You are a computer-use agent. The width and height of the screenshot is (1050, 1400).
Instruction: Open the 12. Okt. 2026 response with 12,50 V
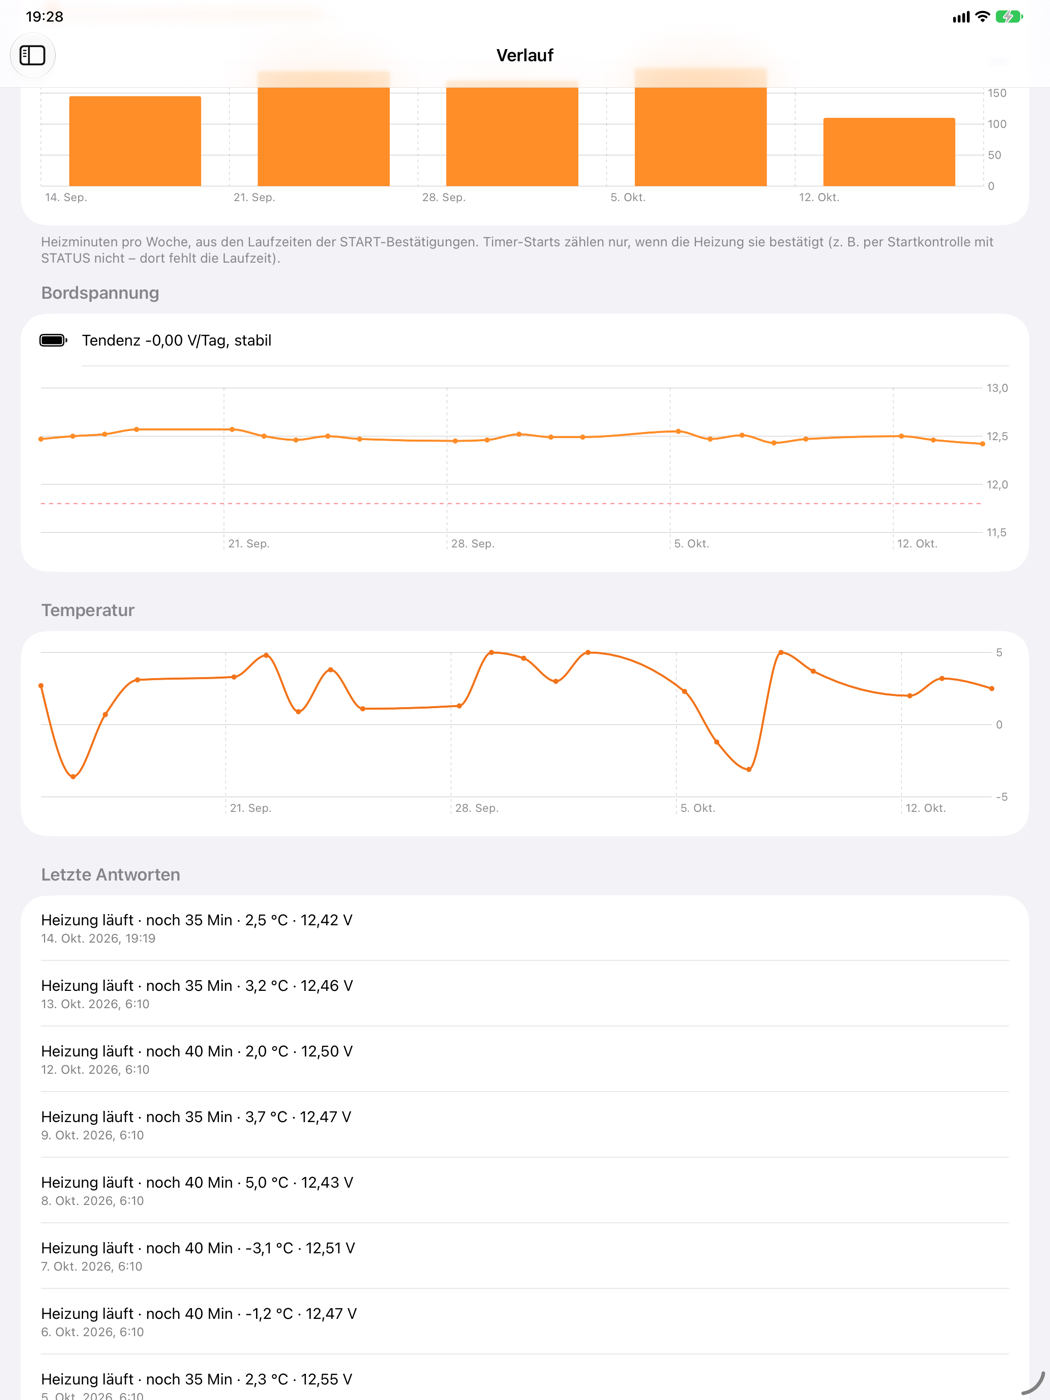coord(525,1059)
